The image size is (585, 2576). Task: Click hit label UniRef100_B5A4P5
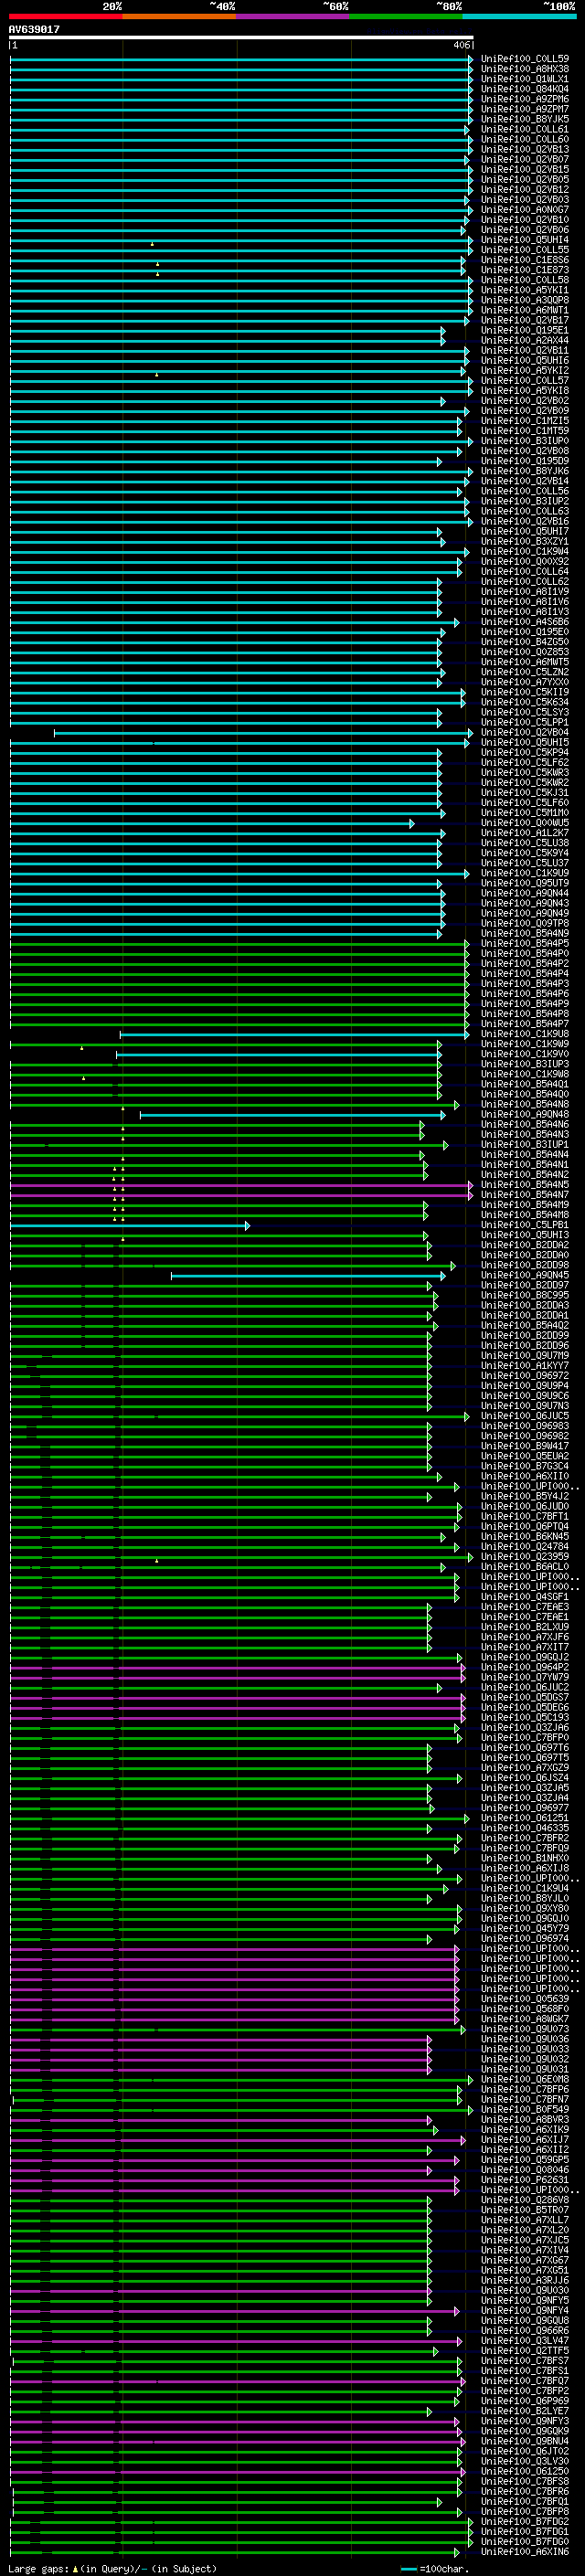click(x=525, y=944)
